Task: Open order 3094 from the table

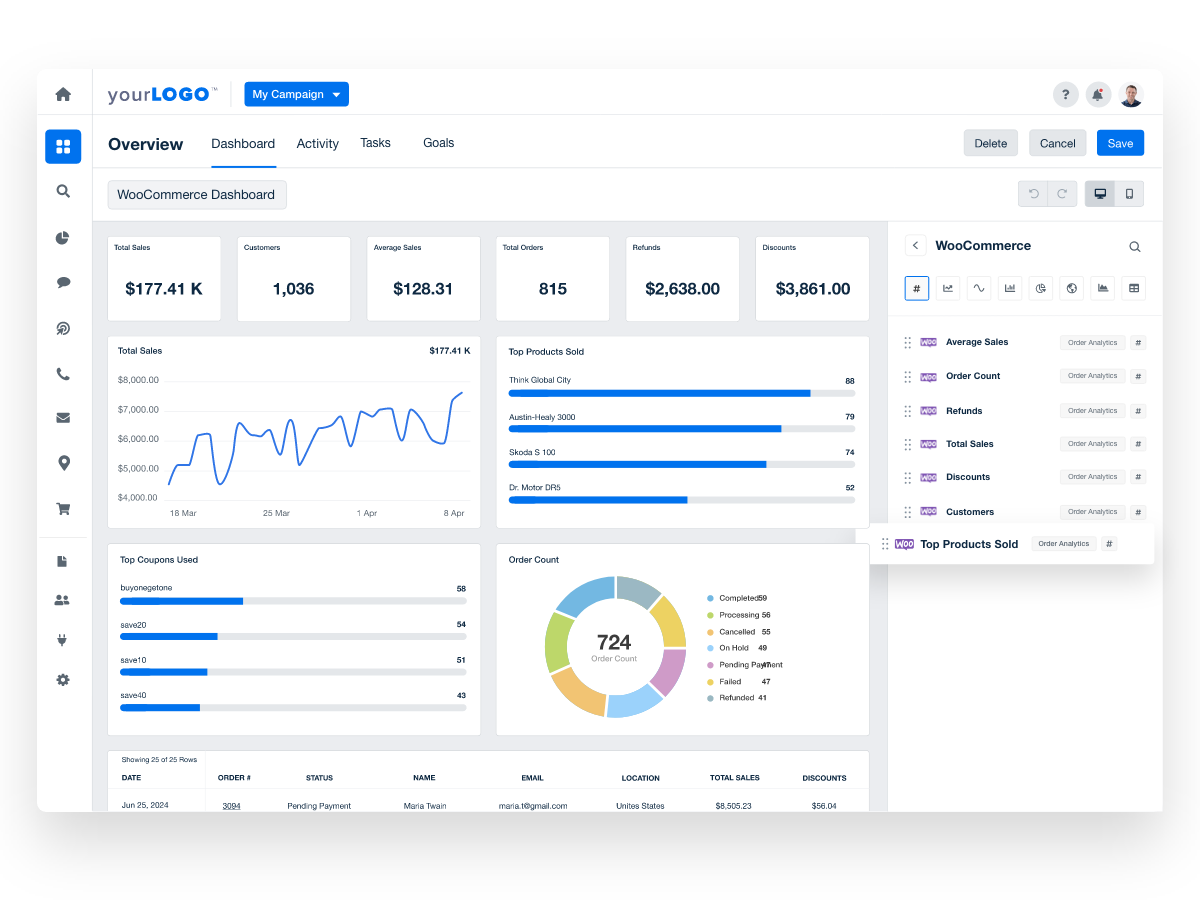Action: click(x=231, y=805)
